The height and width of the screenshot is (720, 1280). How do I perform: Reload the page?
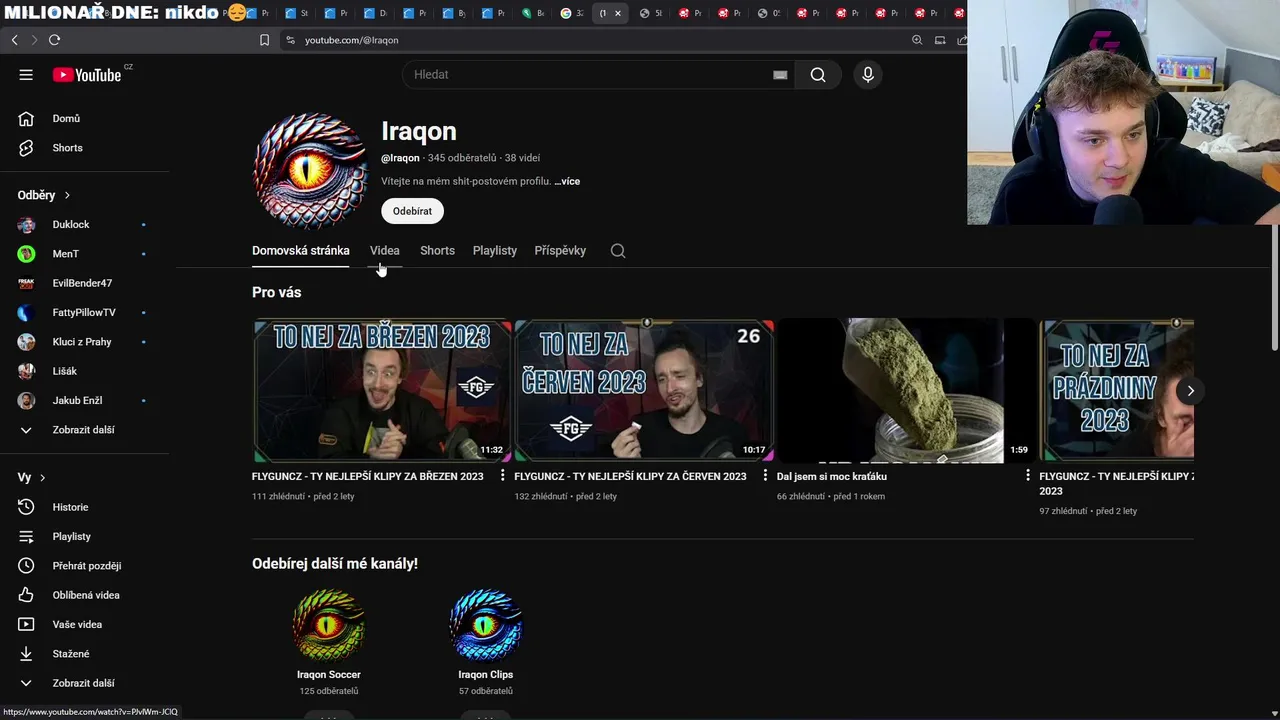coord(54,40)
